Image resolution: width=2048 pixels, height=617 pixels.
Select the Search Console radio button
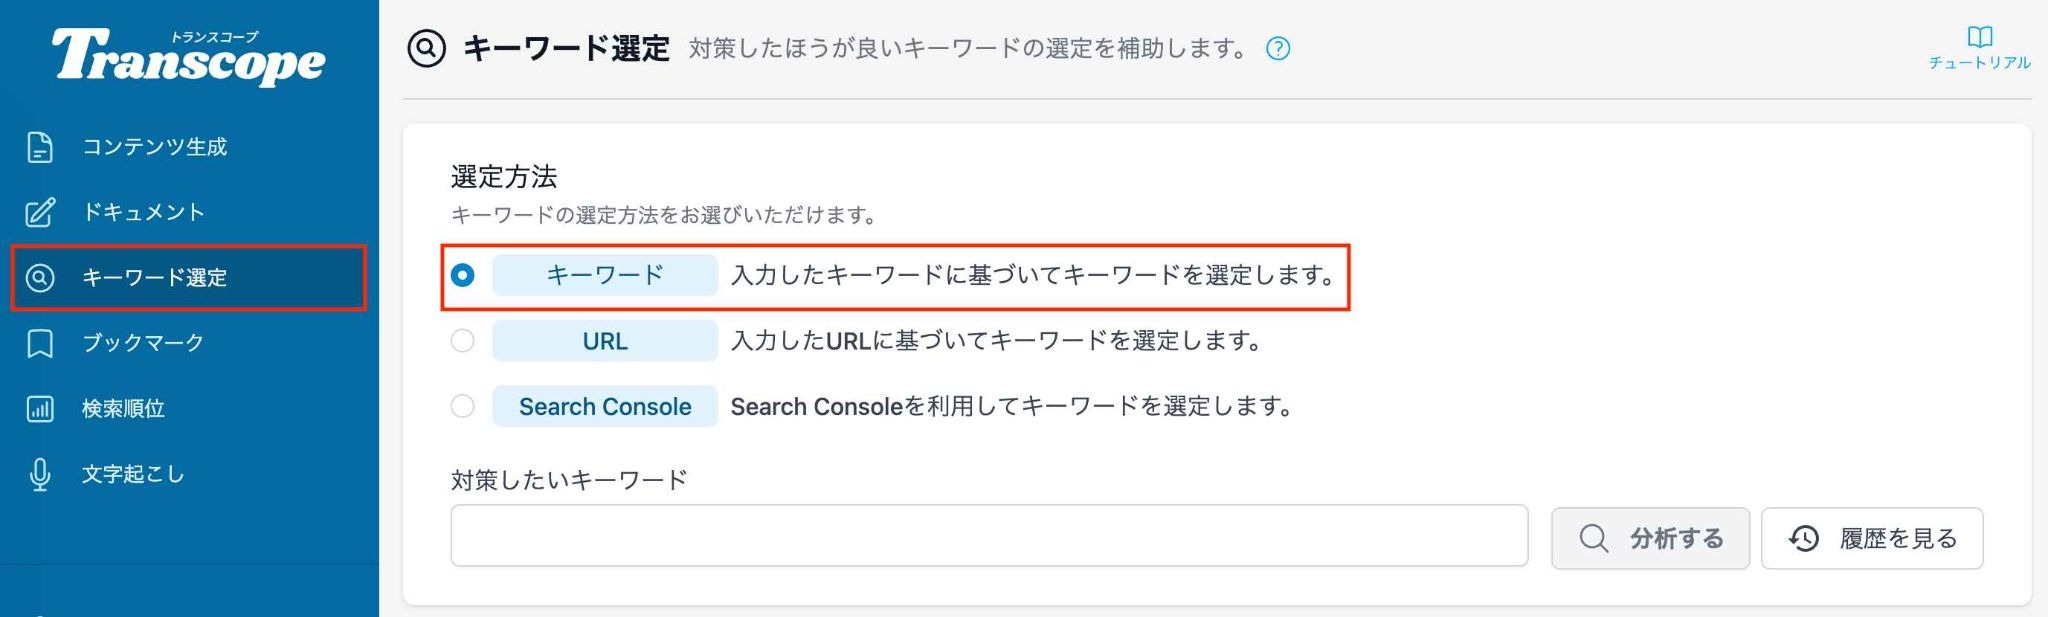(x=462, y=406)
